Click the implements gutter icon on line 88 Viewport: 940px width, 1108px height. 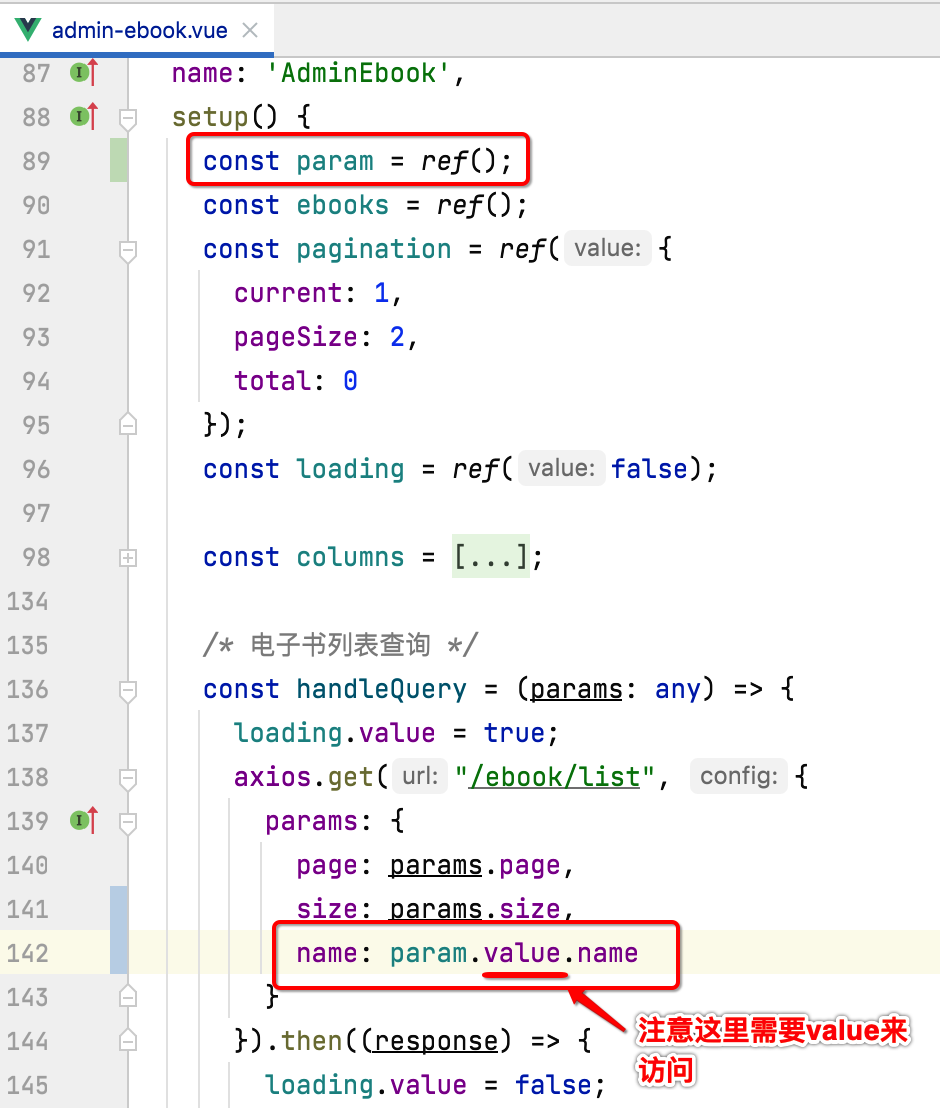pyautogui.click(x=83, y=117)
